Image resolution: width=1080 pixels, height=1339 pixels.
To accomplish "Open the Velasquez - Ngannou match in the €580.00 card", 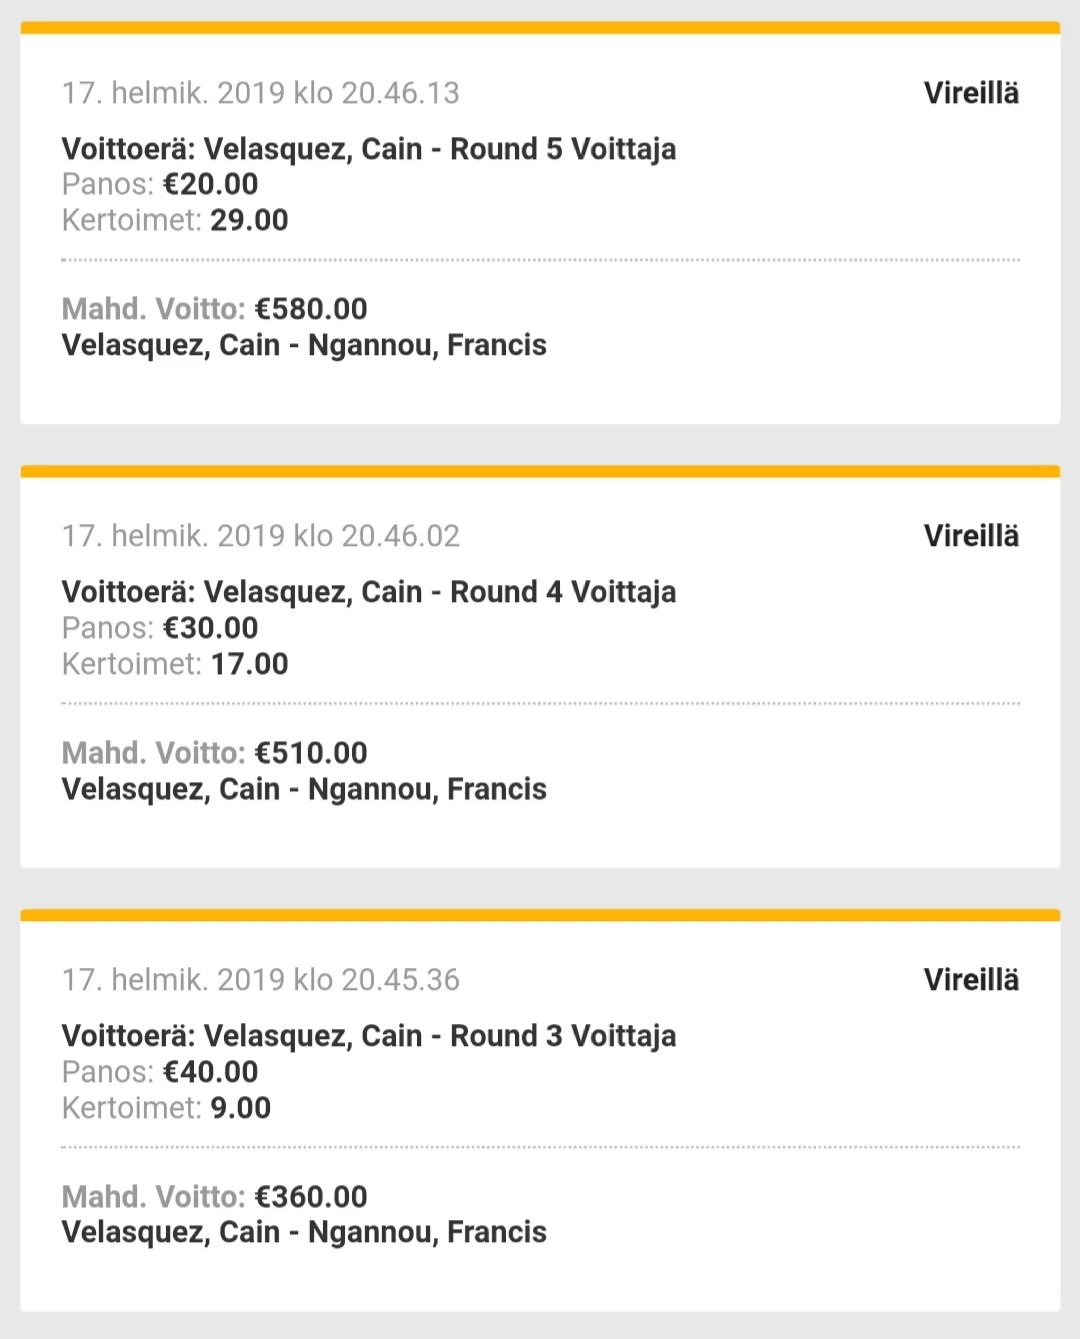I will 304,345.
